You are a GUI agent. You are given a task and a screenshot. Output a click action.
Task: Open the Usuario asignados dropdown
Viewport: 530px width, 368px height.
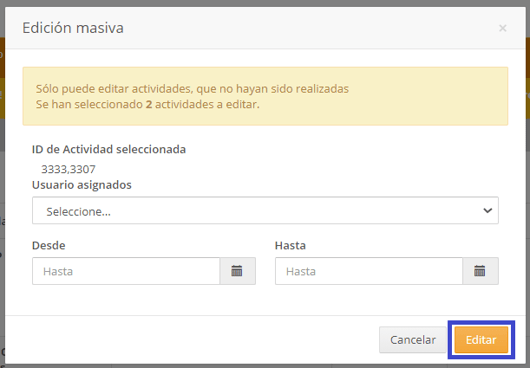point(265,210)
